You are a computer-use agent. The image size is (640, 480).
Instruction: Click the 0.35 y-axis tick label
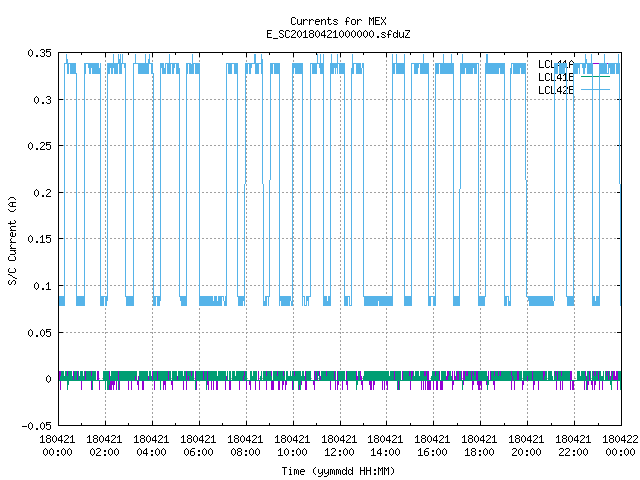40,53
